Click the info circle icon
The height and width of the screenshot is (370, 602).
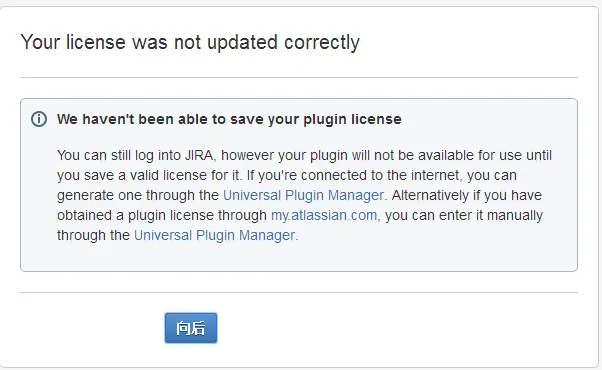(39, 119)
